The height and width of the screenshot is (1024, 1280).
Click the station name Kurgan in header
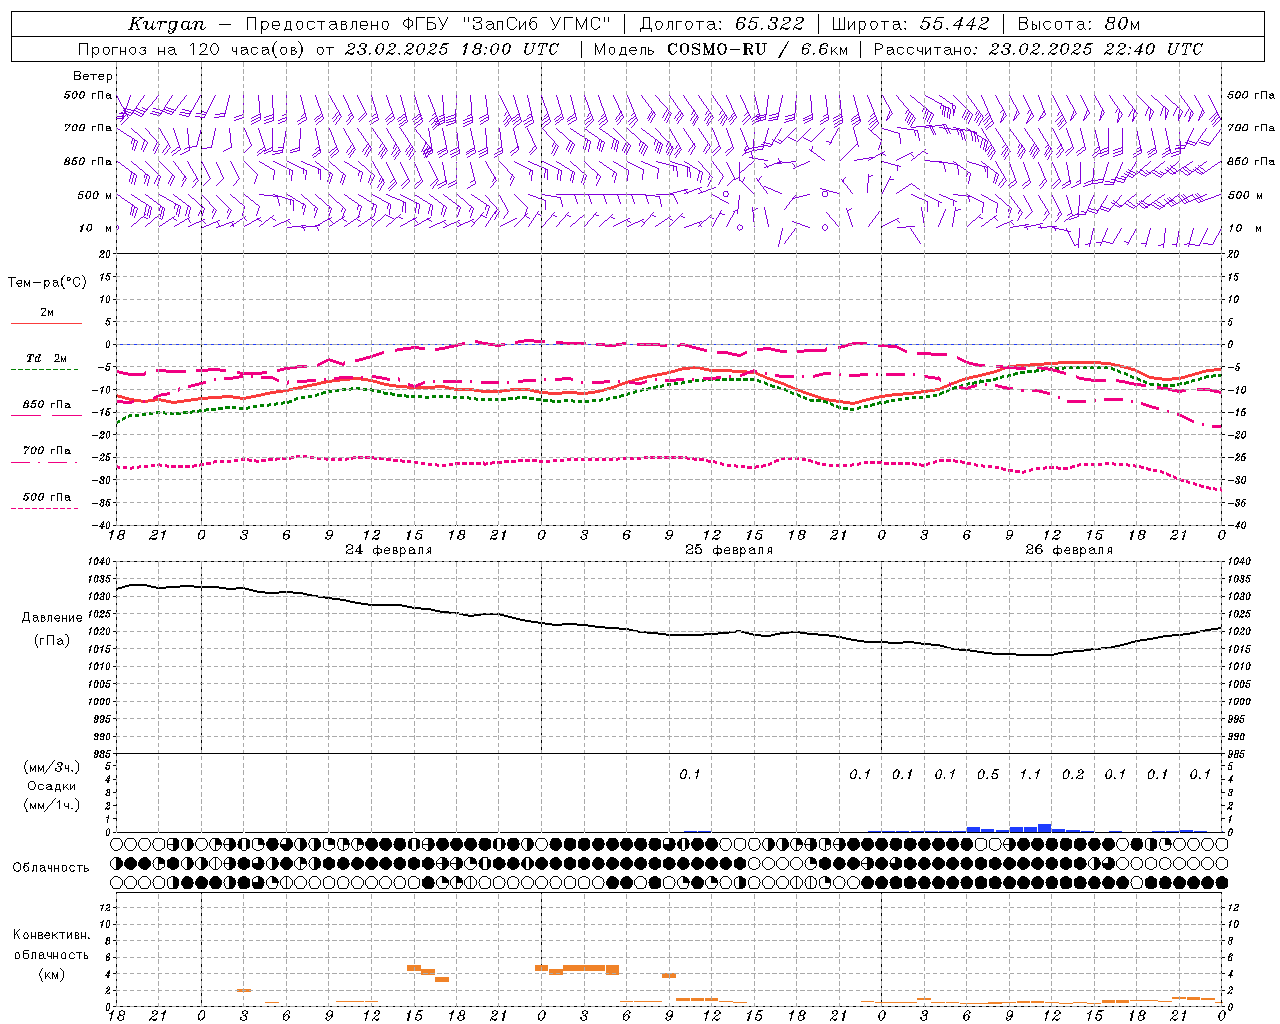[167, 24]
